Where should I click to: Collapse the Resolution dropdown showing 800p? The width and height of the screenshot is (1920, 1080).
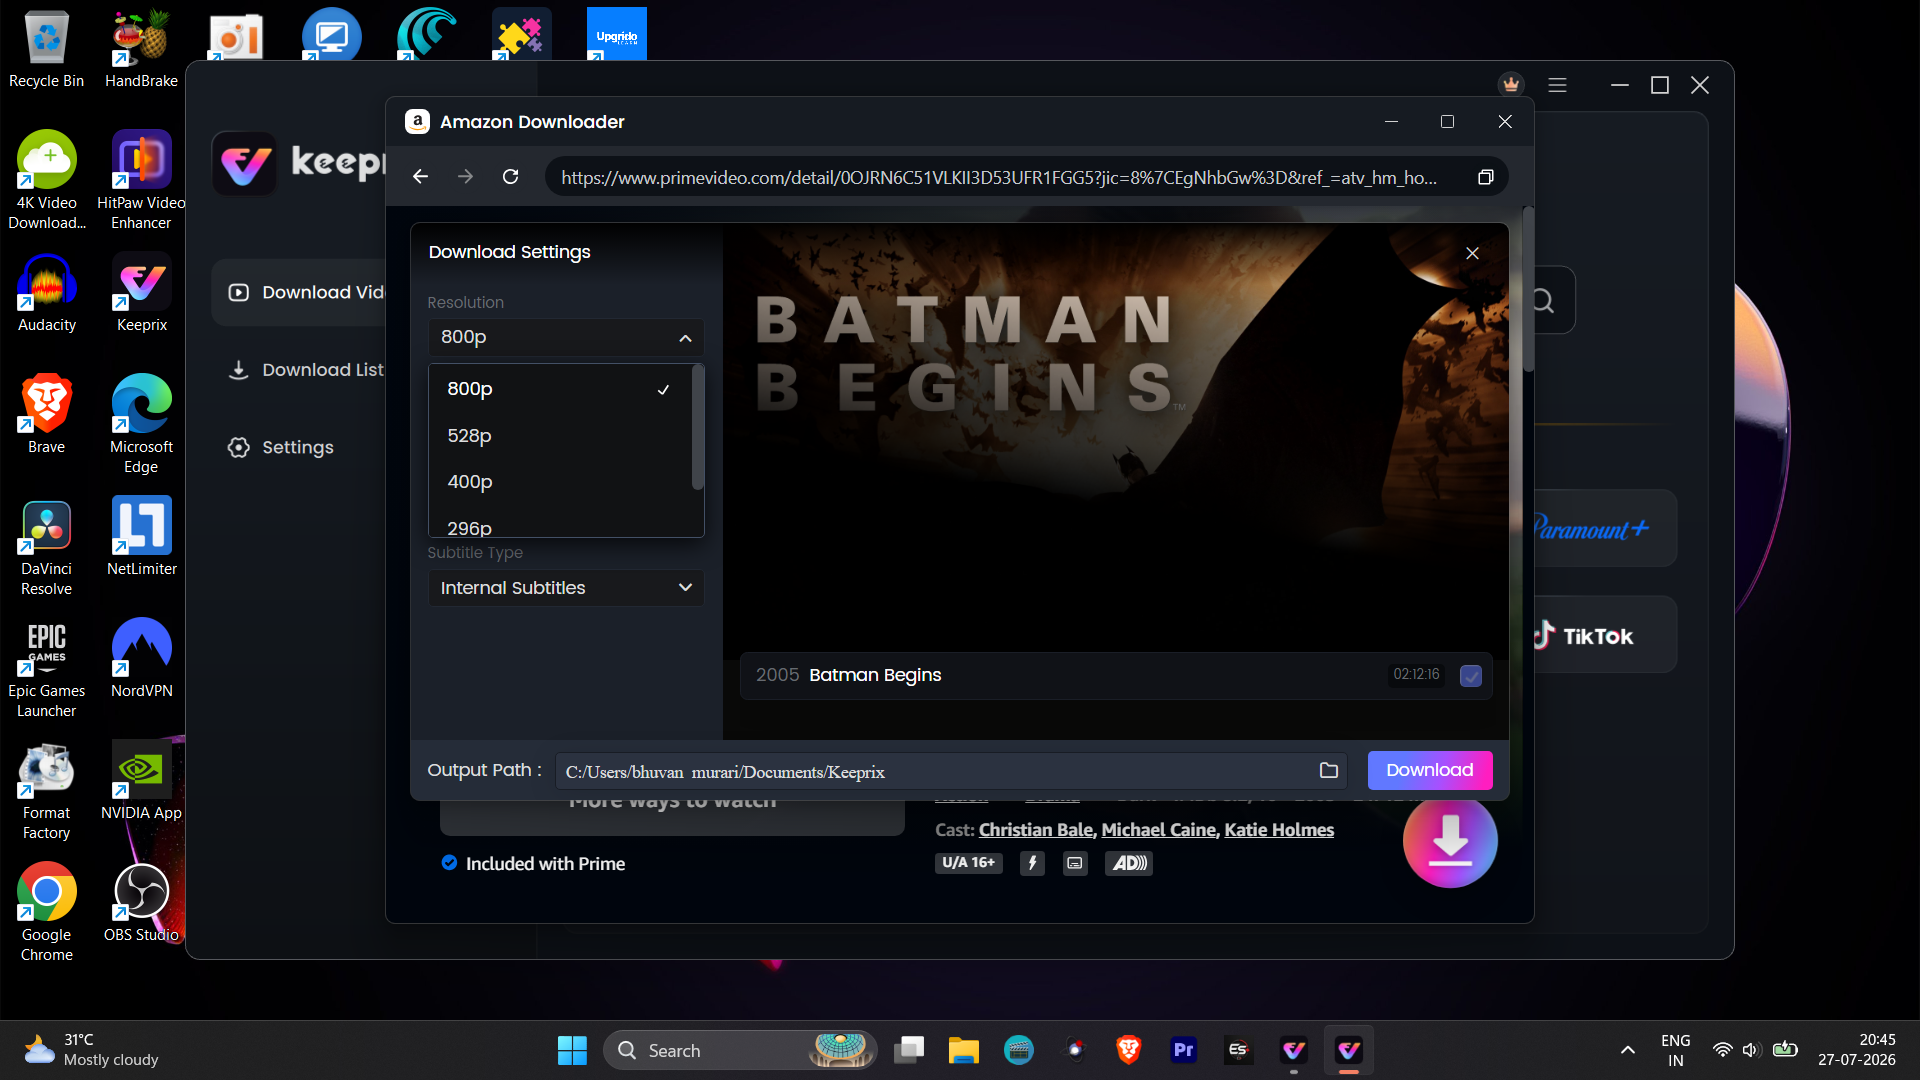pos(566,337)
